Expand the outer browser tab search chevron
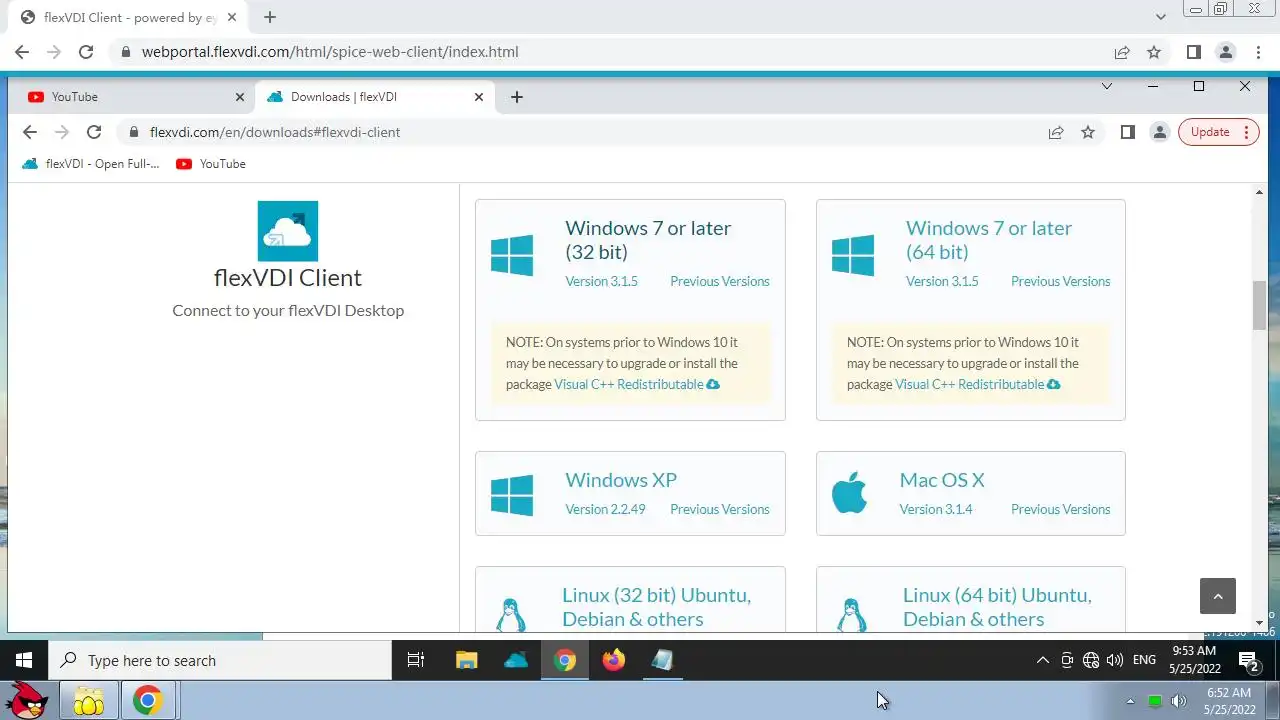Image resolution: width=1280 pixels, height=720 pixels. point(1160,17)
